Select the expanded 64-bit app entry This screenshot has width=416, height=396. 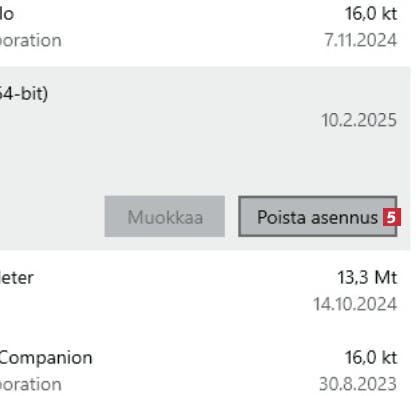205,158
